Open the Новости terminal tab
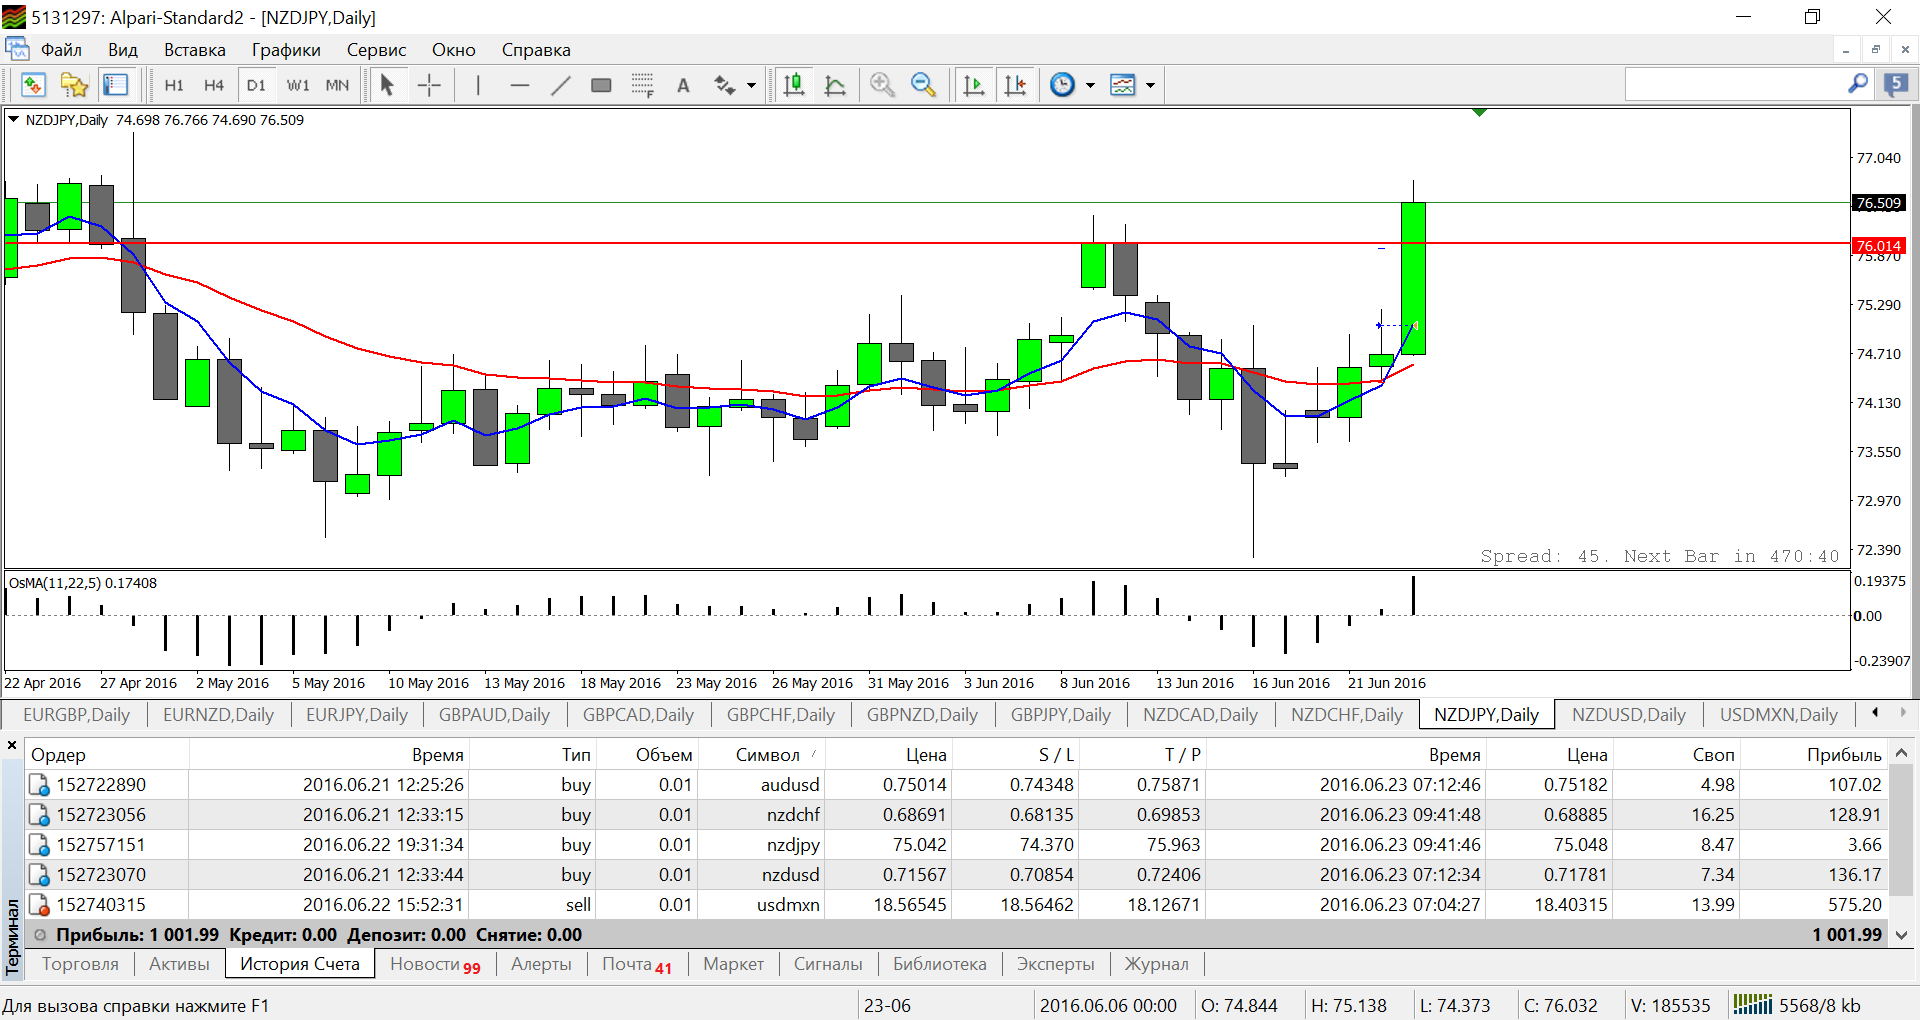 pos(435,964)
